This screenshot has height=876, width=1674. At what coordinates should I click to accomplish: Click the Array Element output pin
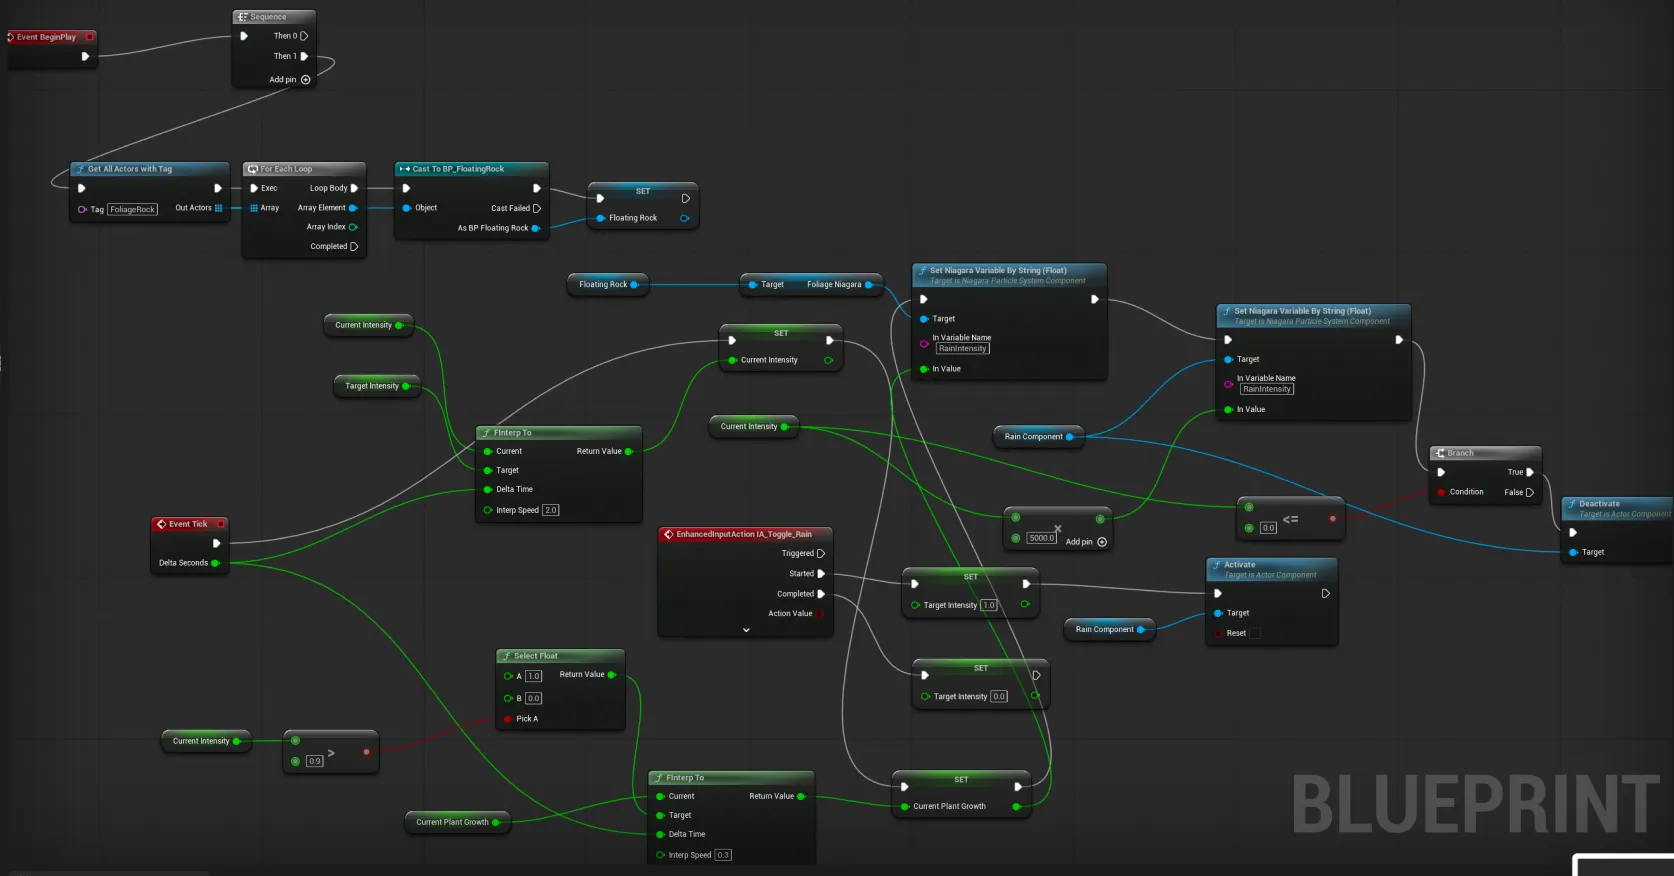(353, 208)
